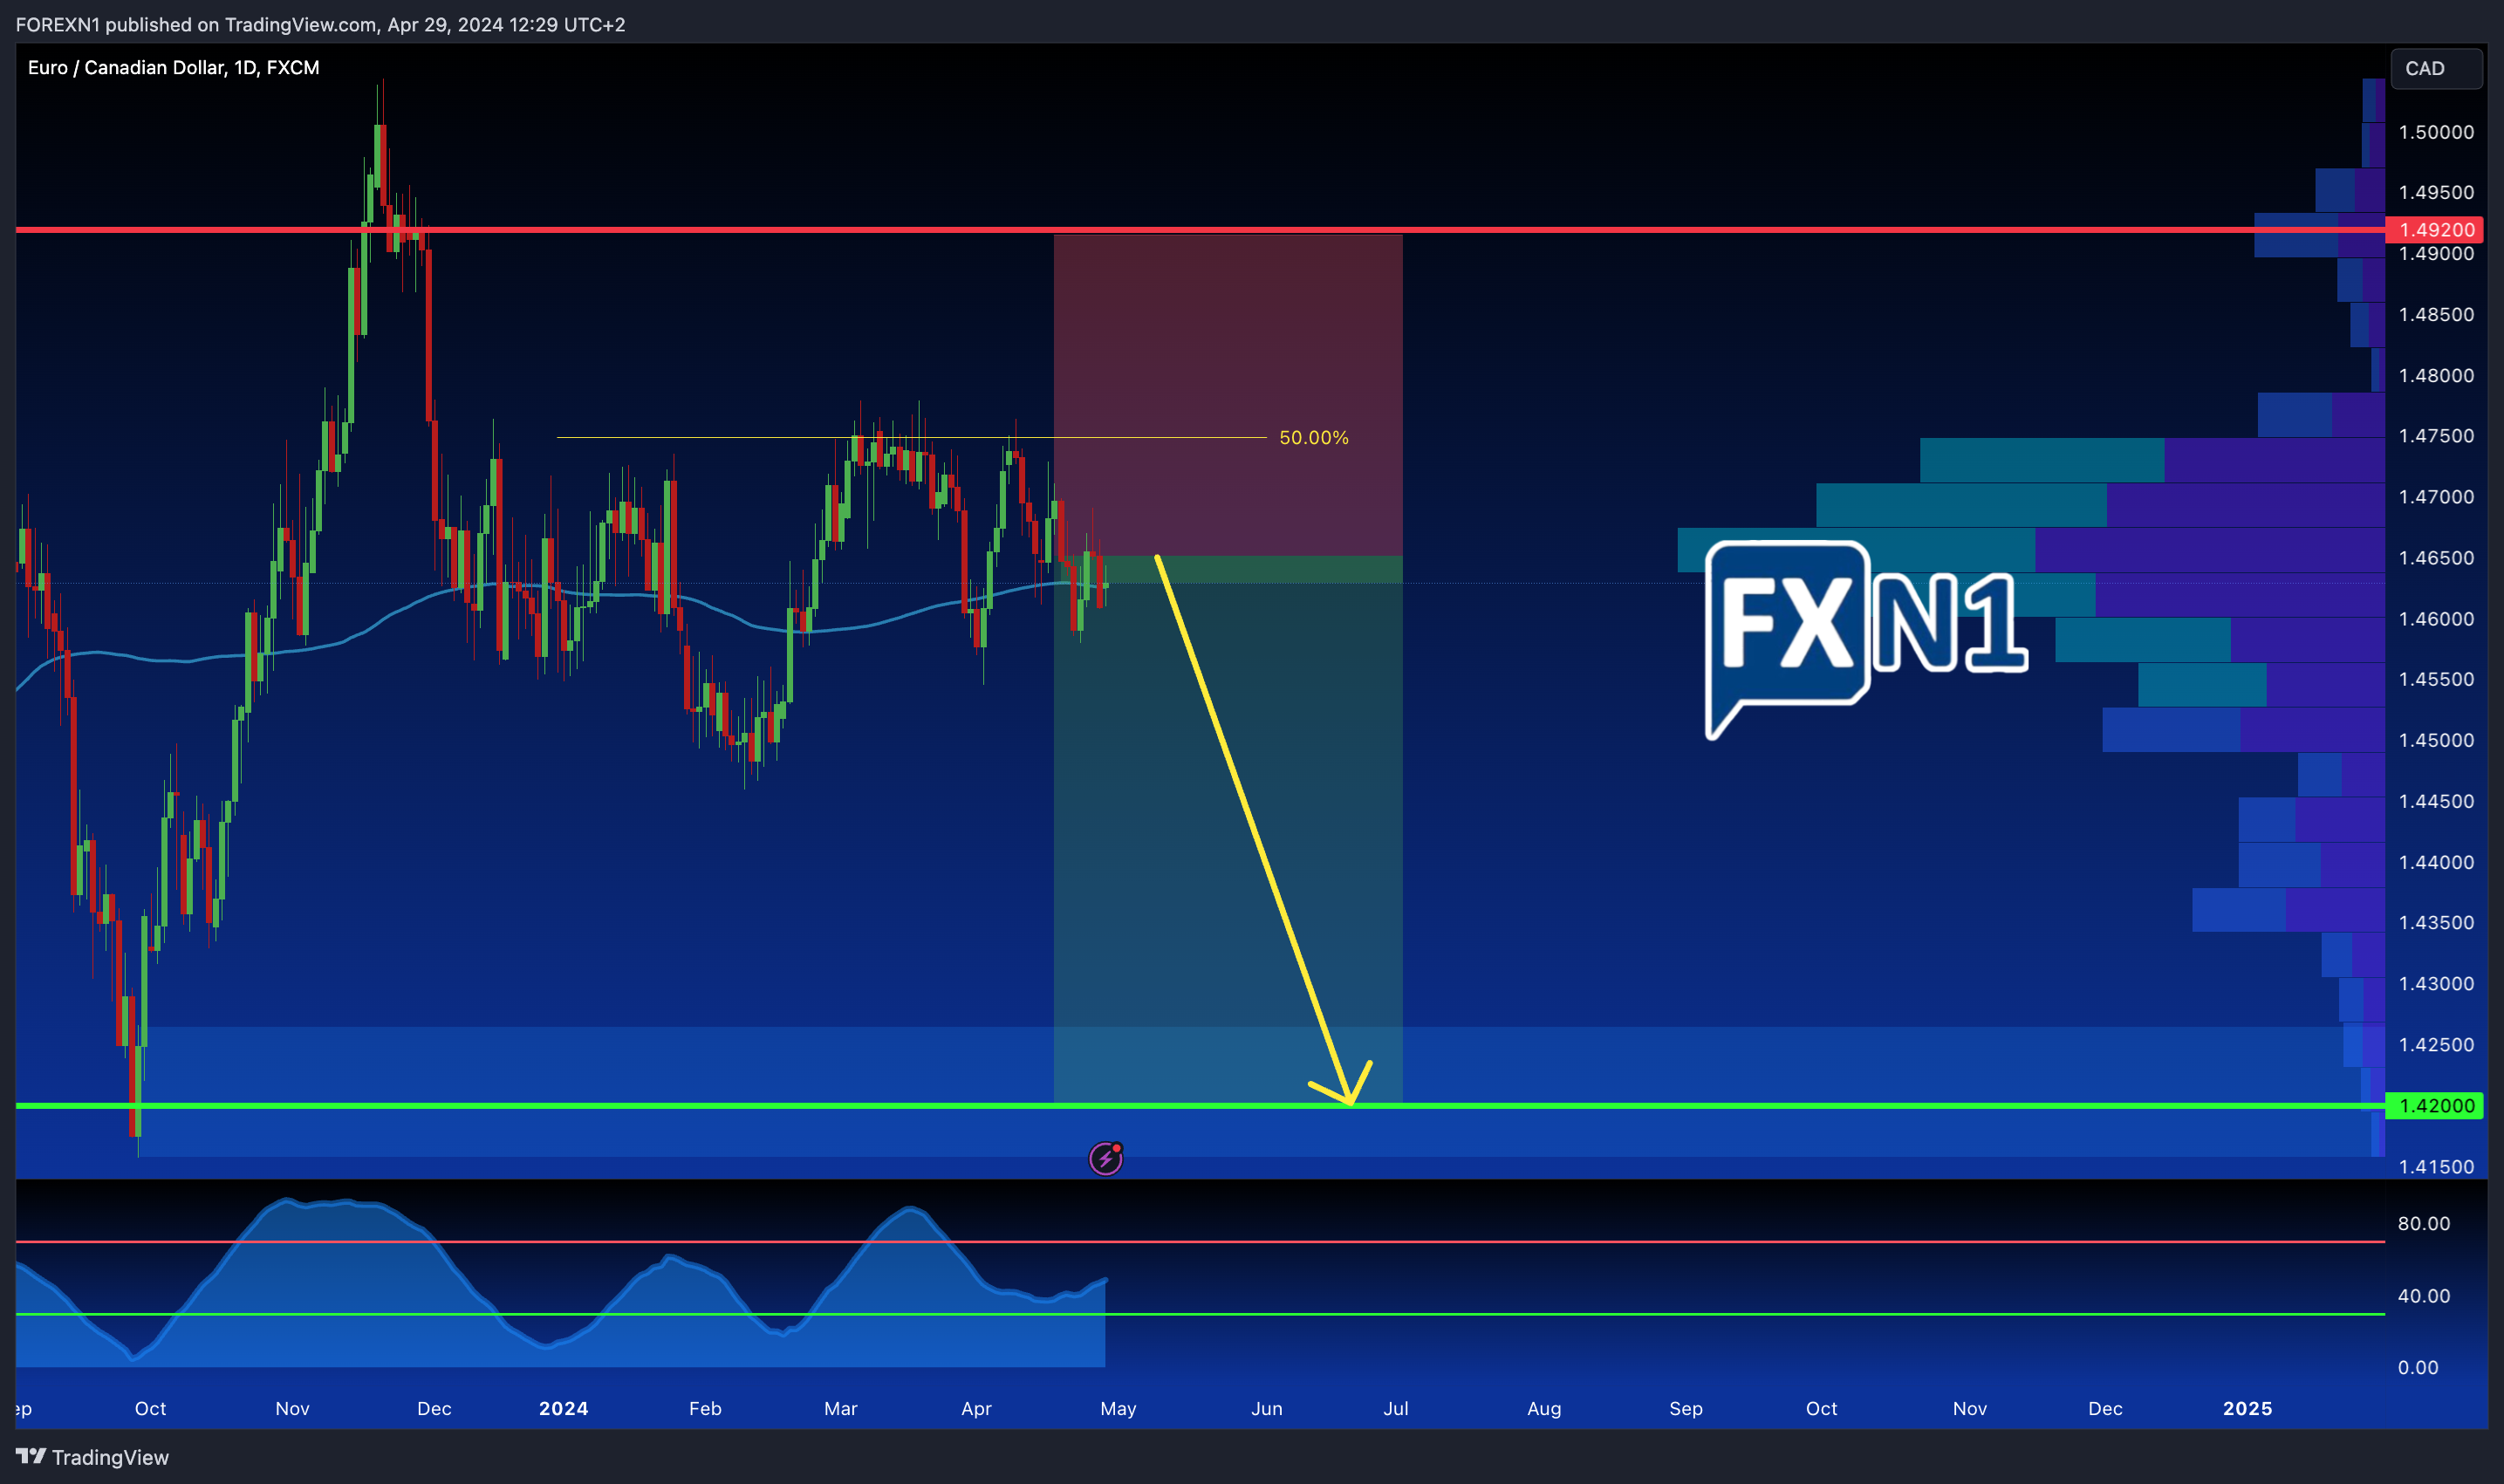Screen dimensions: 2504x1484
Task: Click the Feb label on time axis
Action: (705, 1408)
